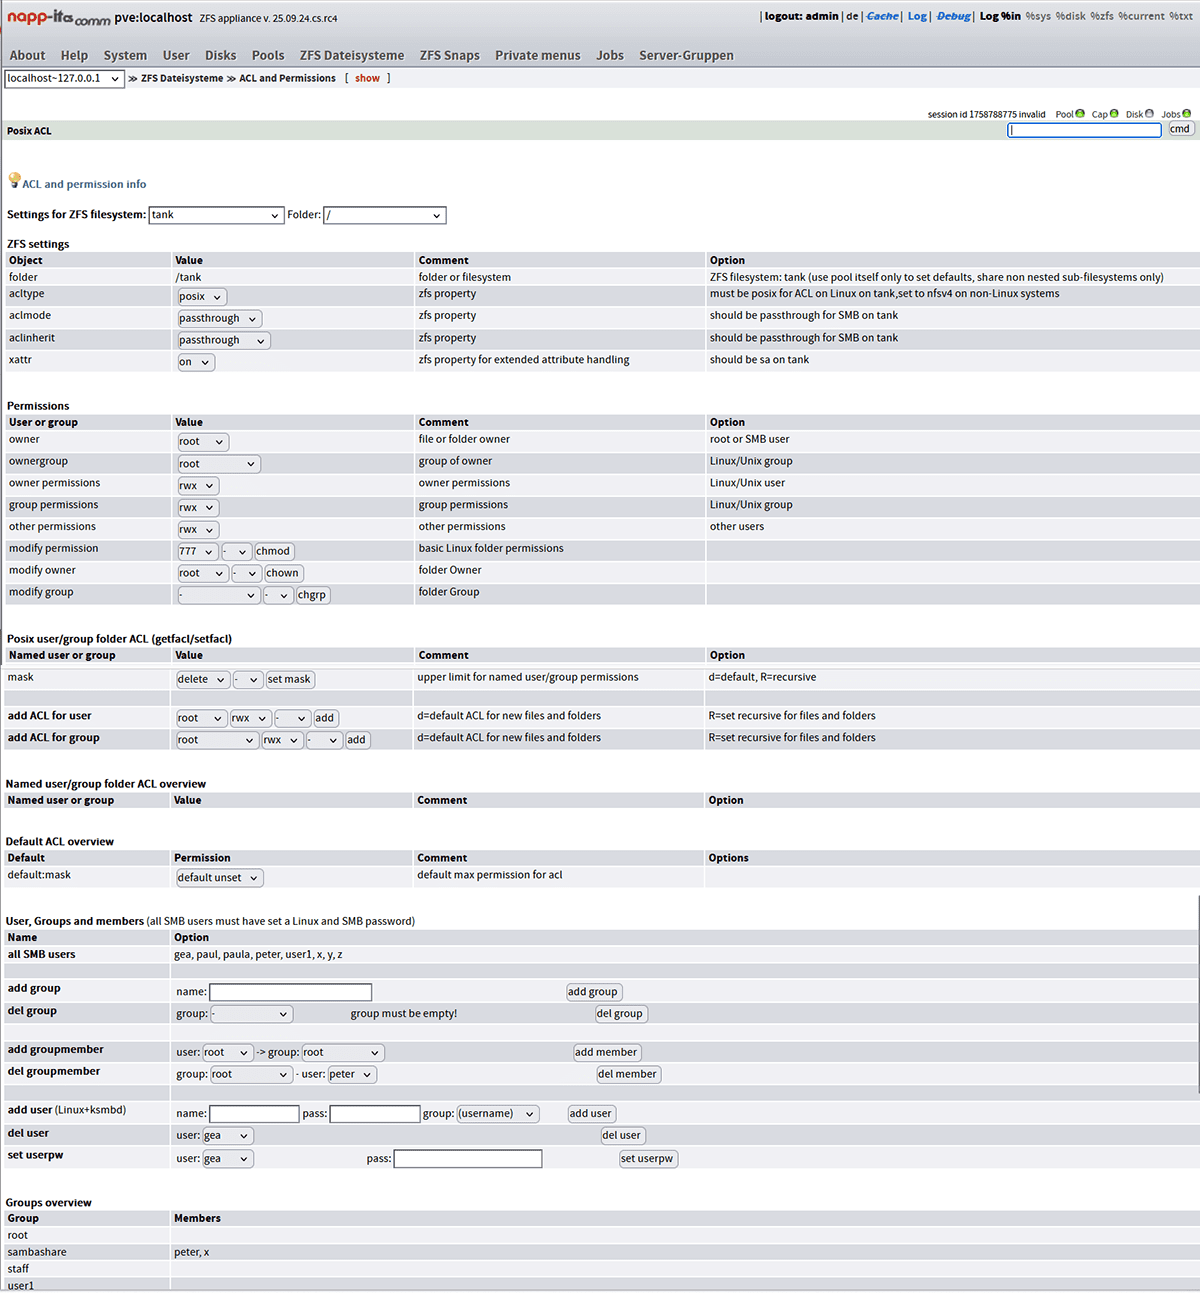Open the System menu

pyautogui.click(x=125, y=55)
